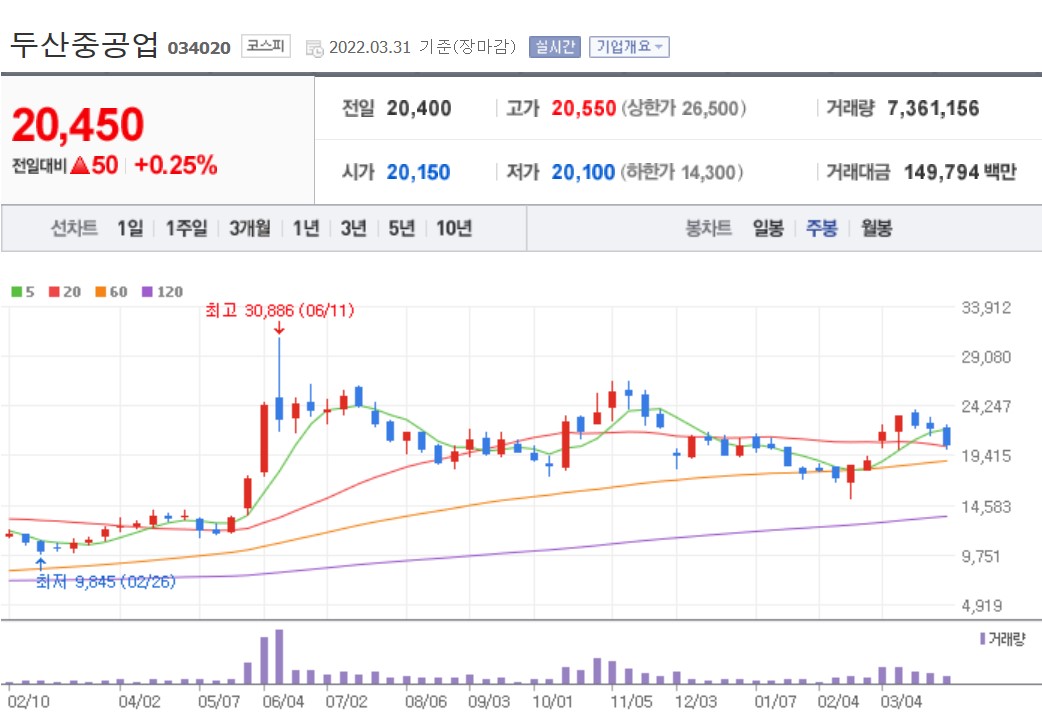The width and height of the screenshot is (1042, 720).
Task: Select the 1주일 line chart tab
Action: point(186,228)
